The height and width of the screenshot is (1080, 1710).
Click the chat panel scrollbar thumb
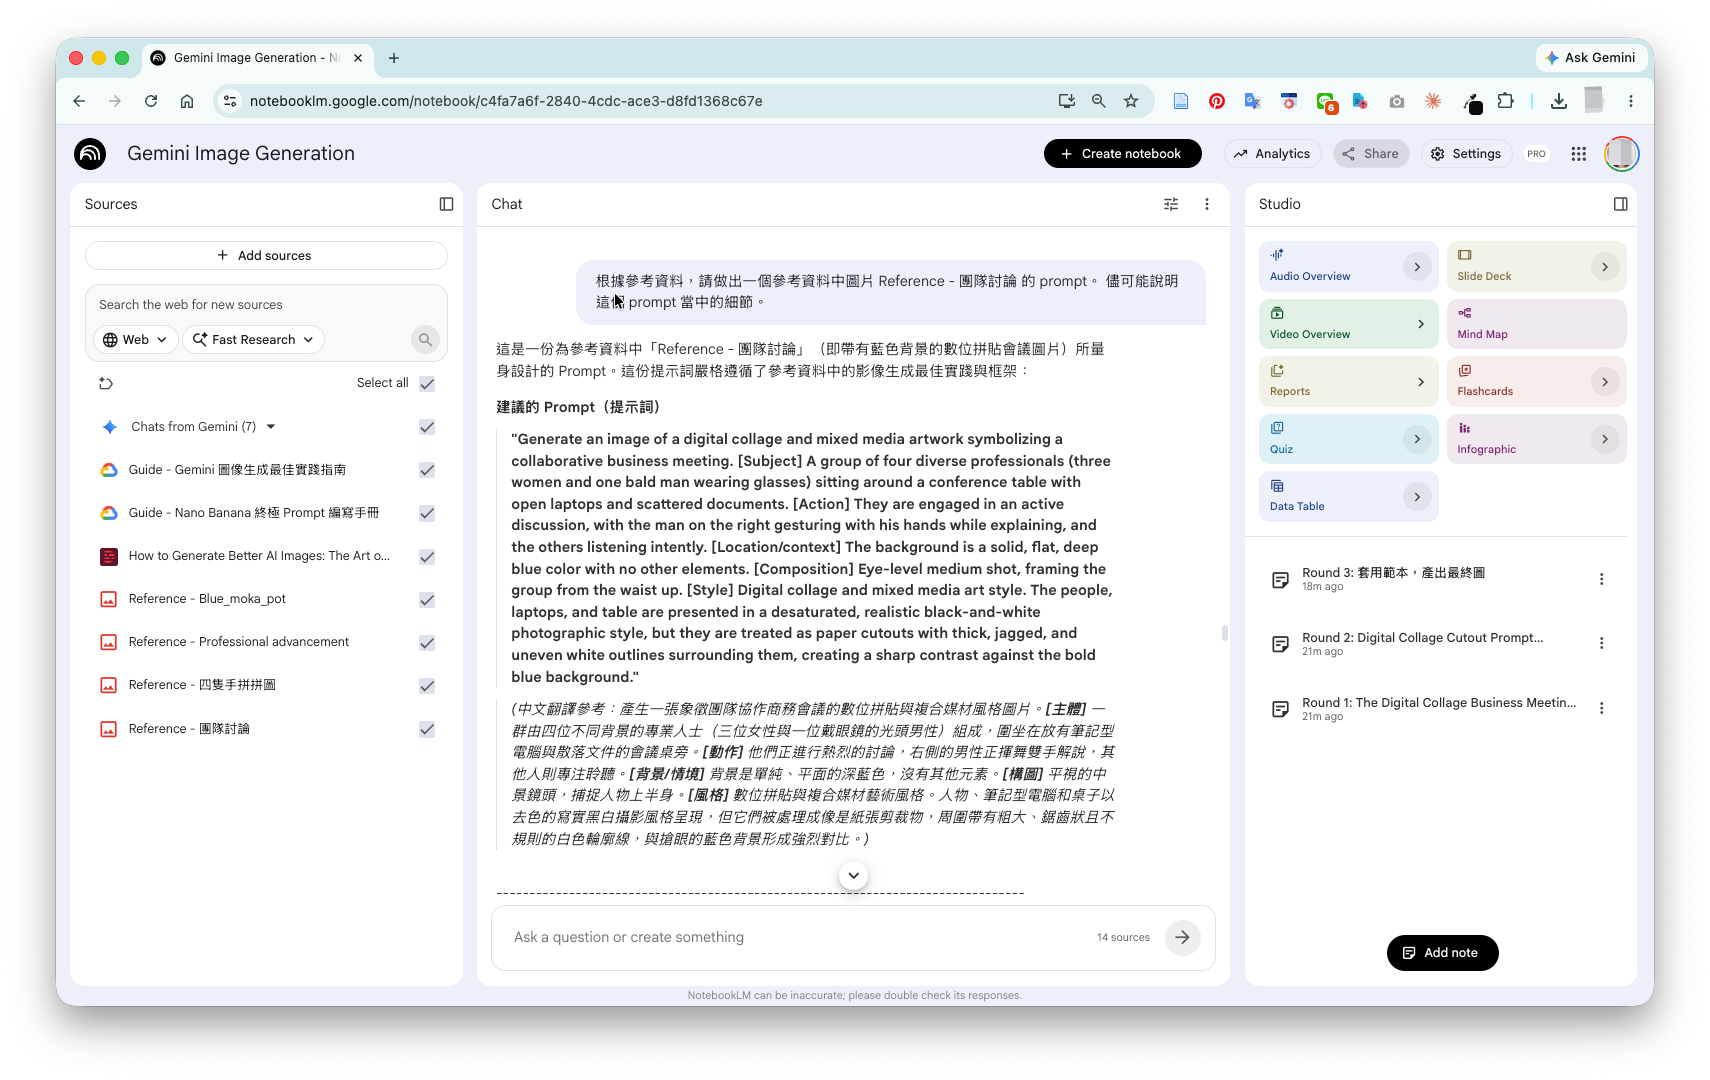(x=1224, y=633)
